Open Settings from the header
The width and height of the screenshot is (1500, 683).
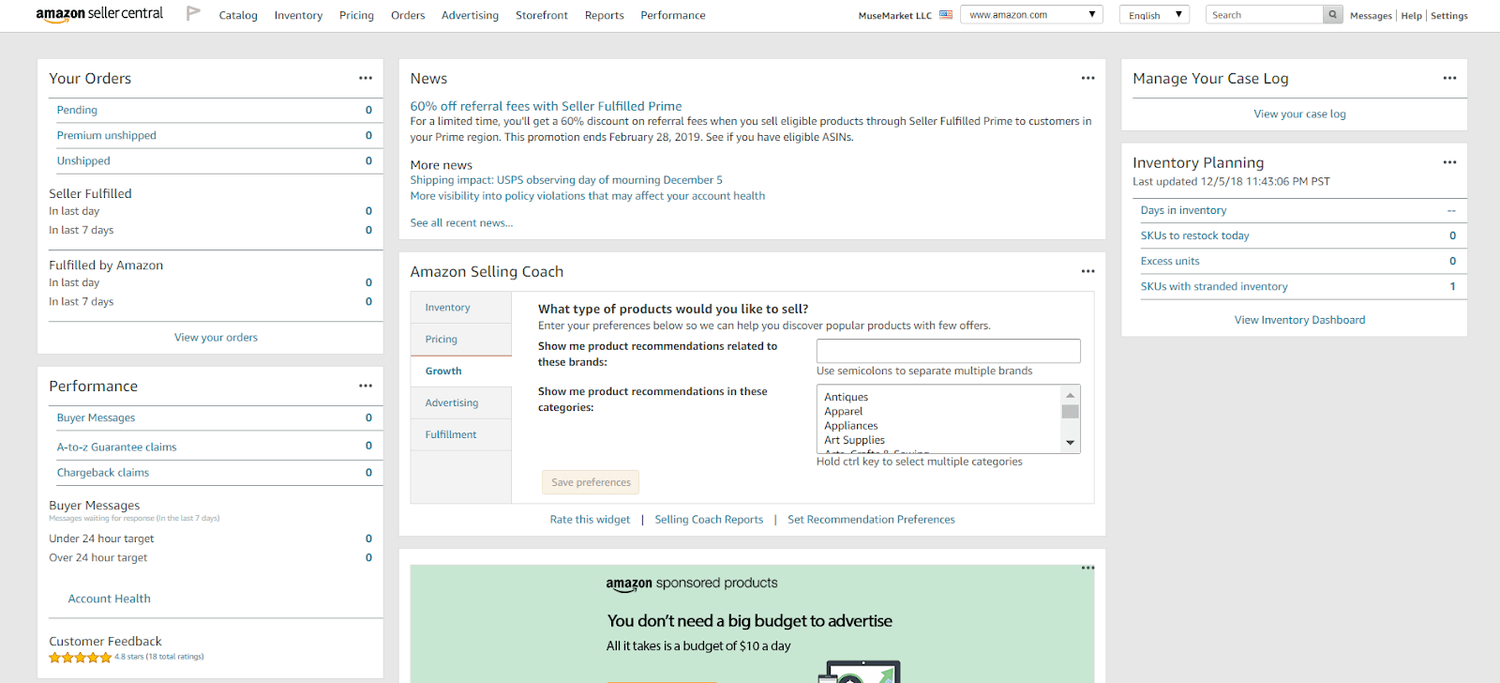[1449, 16]
